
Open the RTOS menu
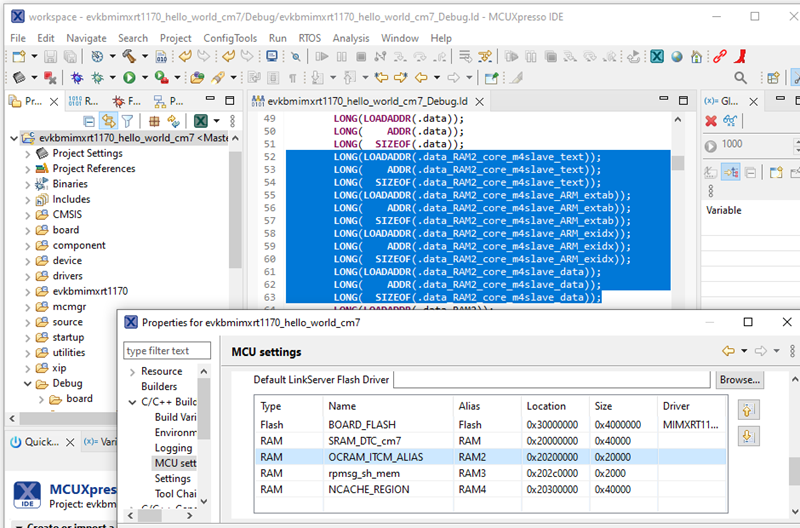coord(310,38)
